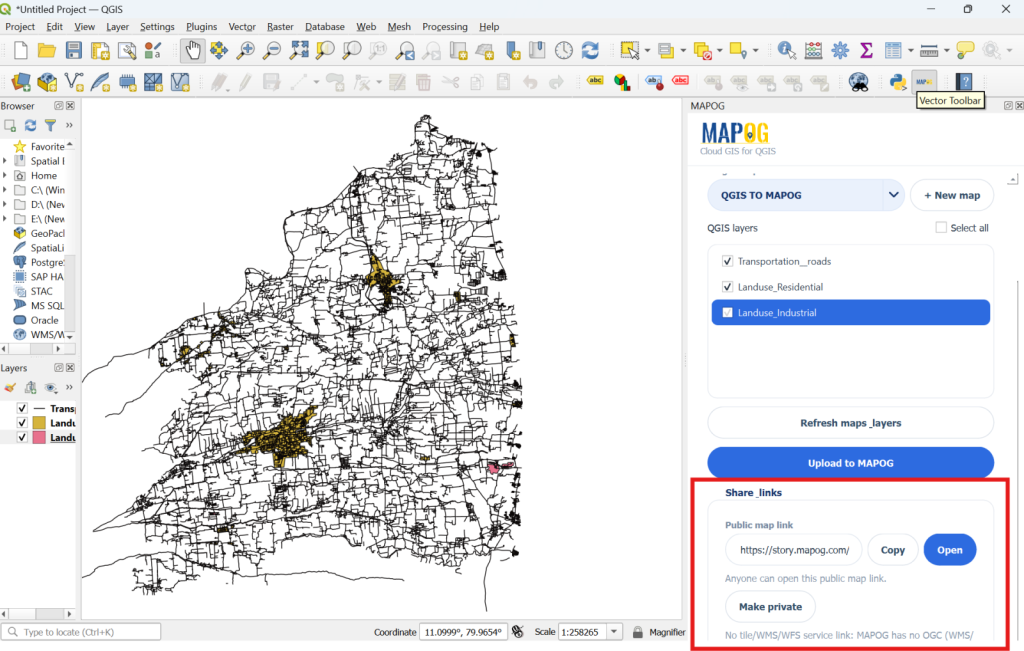
Task: Click the MAPOG plugin toolbar icon
Action: pos(924,82)
